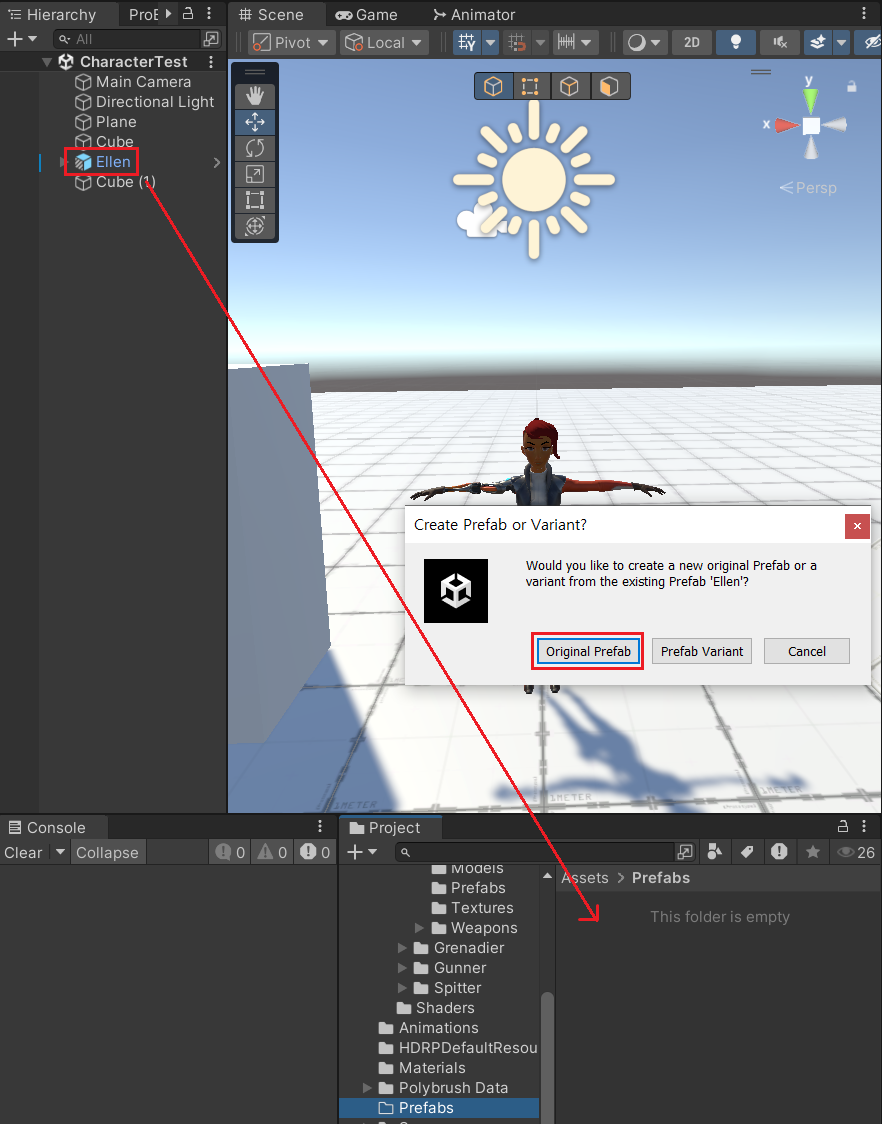Viewport: 882px width, 1124px height.
Task: Toggle Collapse in Console
Action: (107, 852)
